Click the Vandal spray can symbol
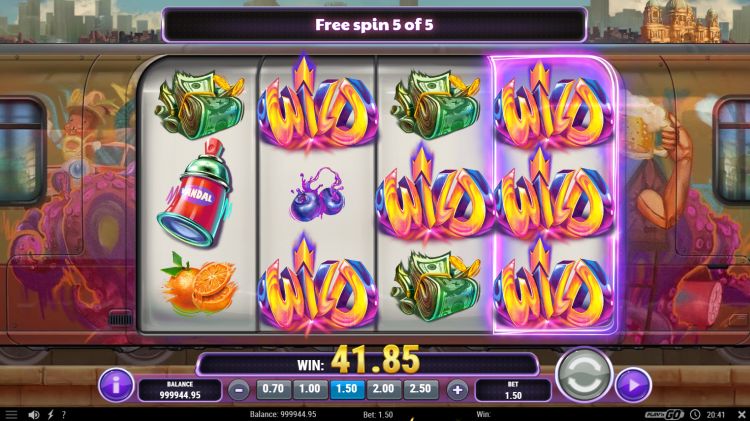This screenshot has height=421, width=750. click(x=197, y=194)
